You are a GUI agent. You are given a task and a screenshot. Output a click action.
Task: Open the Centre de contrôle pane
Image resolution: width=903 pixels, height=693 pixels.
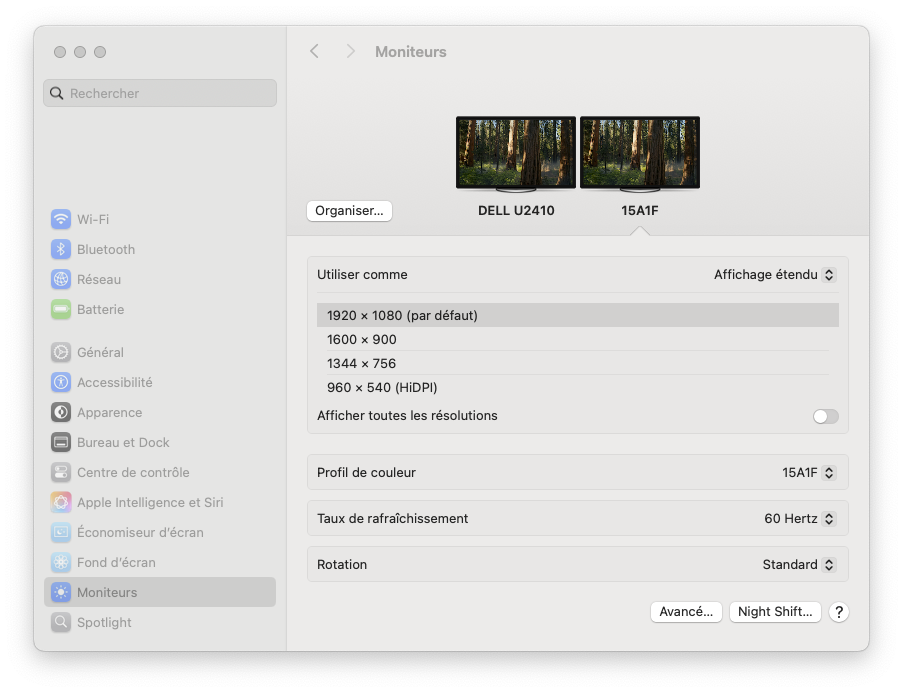pyautogui.click(x=160, y=472)
